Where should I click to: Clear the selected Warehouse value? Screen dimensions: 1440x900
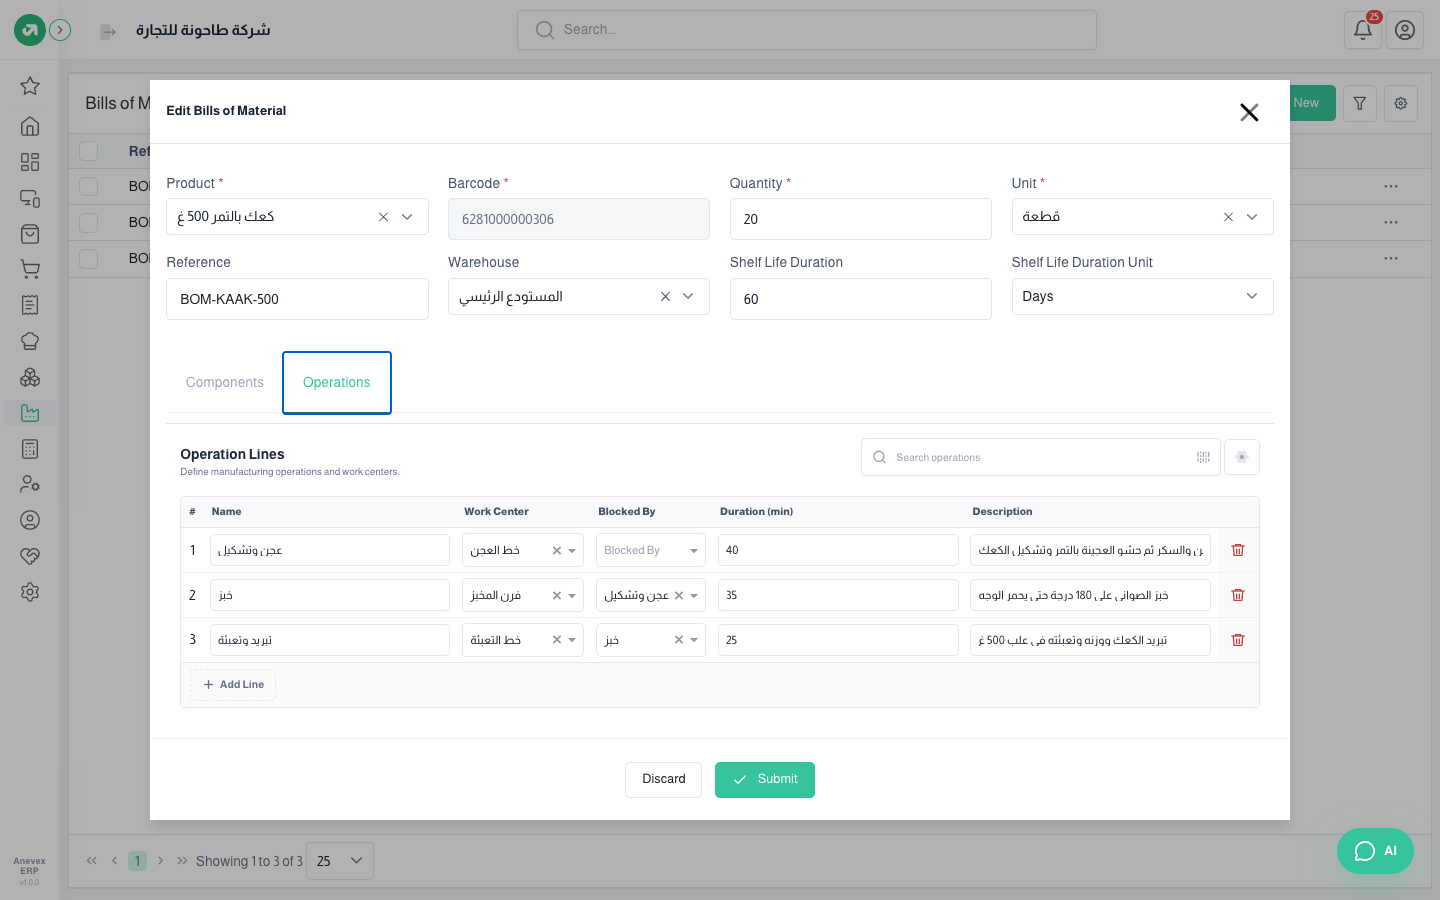[x=665, y=296]
